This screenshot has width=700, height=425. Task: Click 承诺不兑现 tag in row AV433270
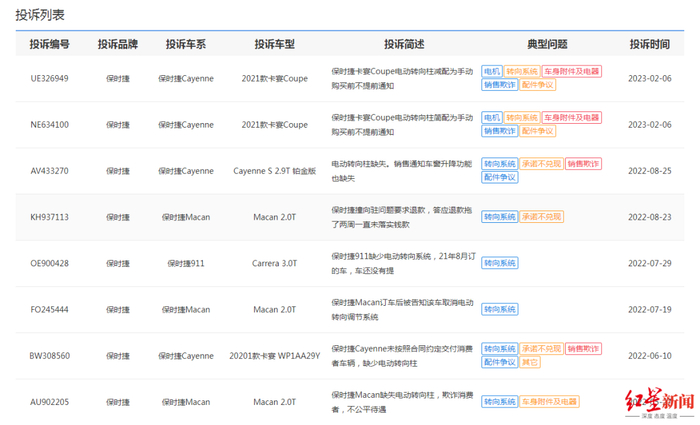542,164
